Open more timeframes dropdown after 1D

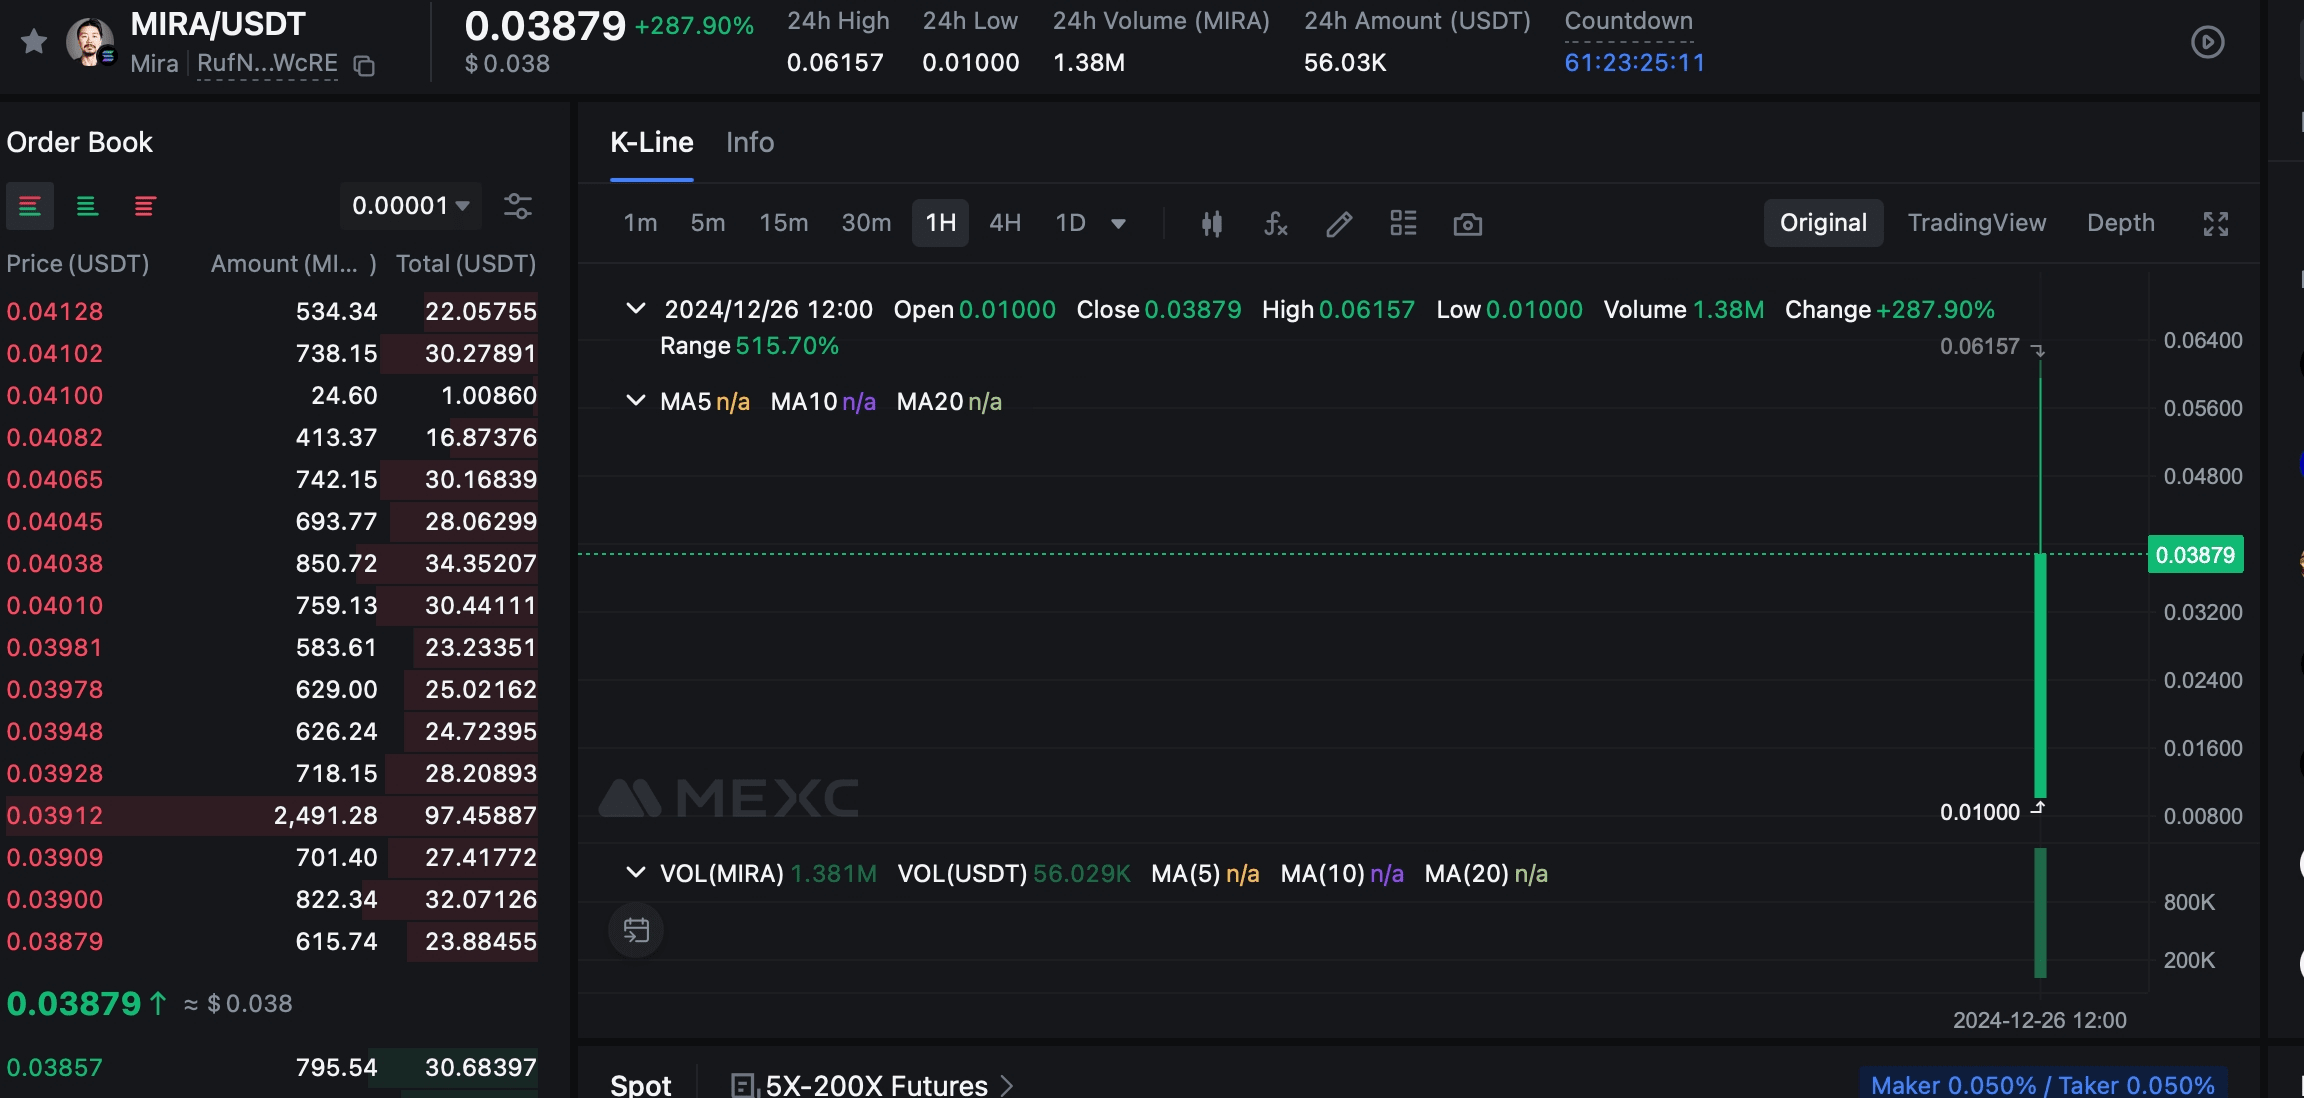[x=1118, y=224]
